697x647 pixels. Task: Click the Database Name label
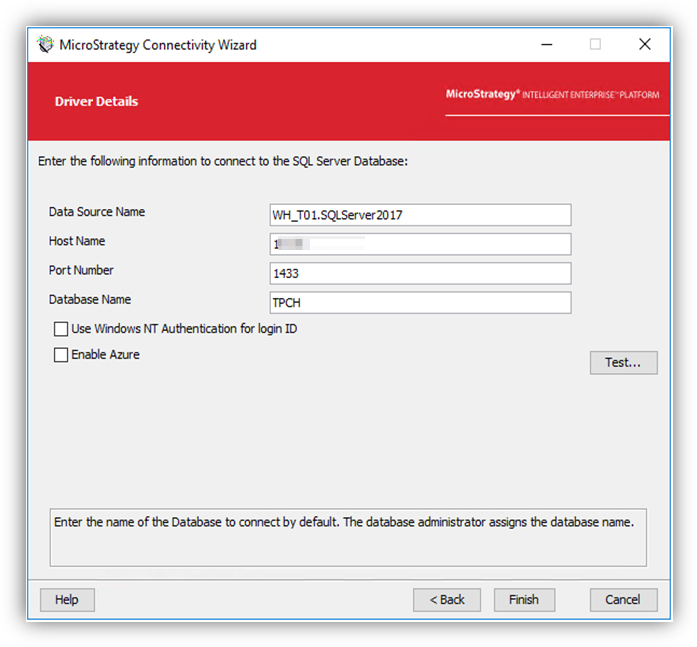coord(90,300)
